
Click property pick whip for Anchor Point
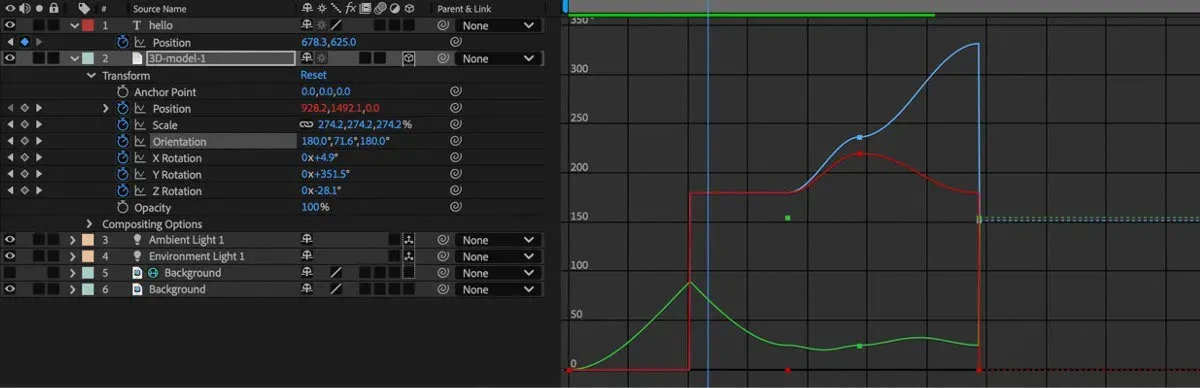455,92
